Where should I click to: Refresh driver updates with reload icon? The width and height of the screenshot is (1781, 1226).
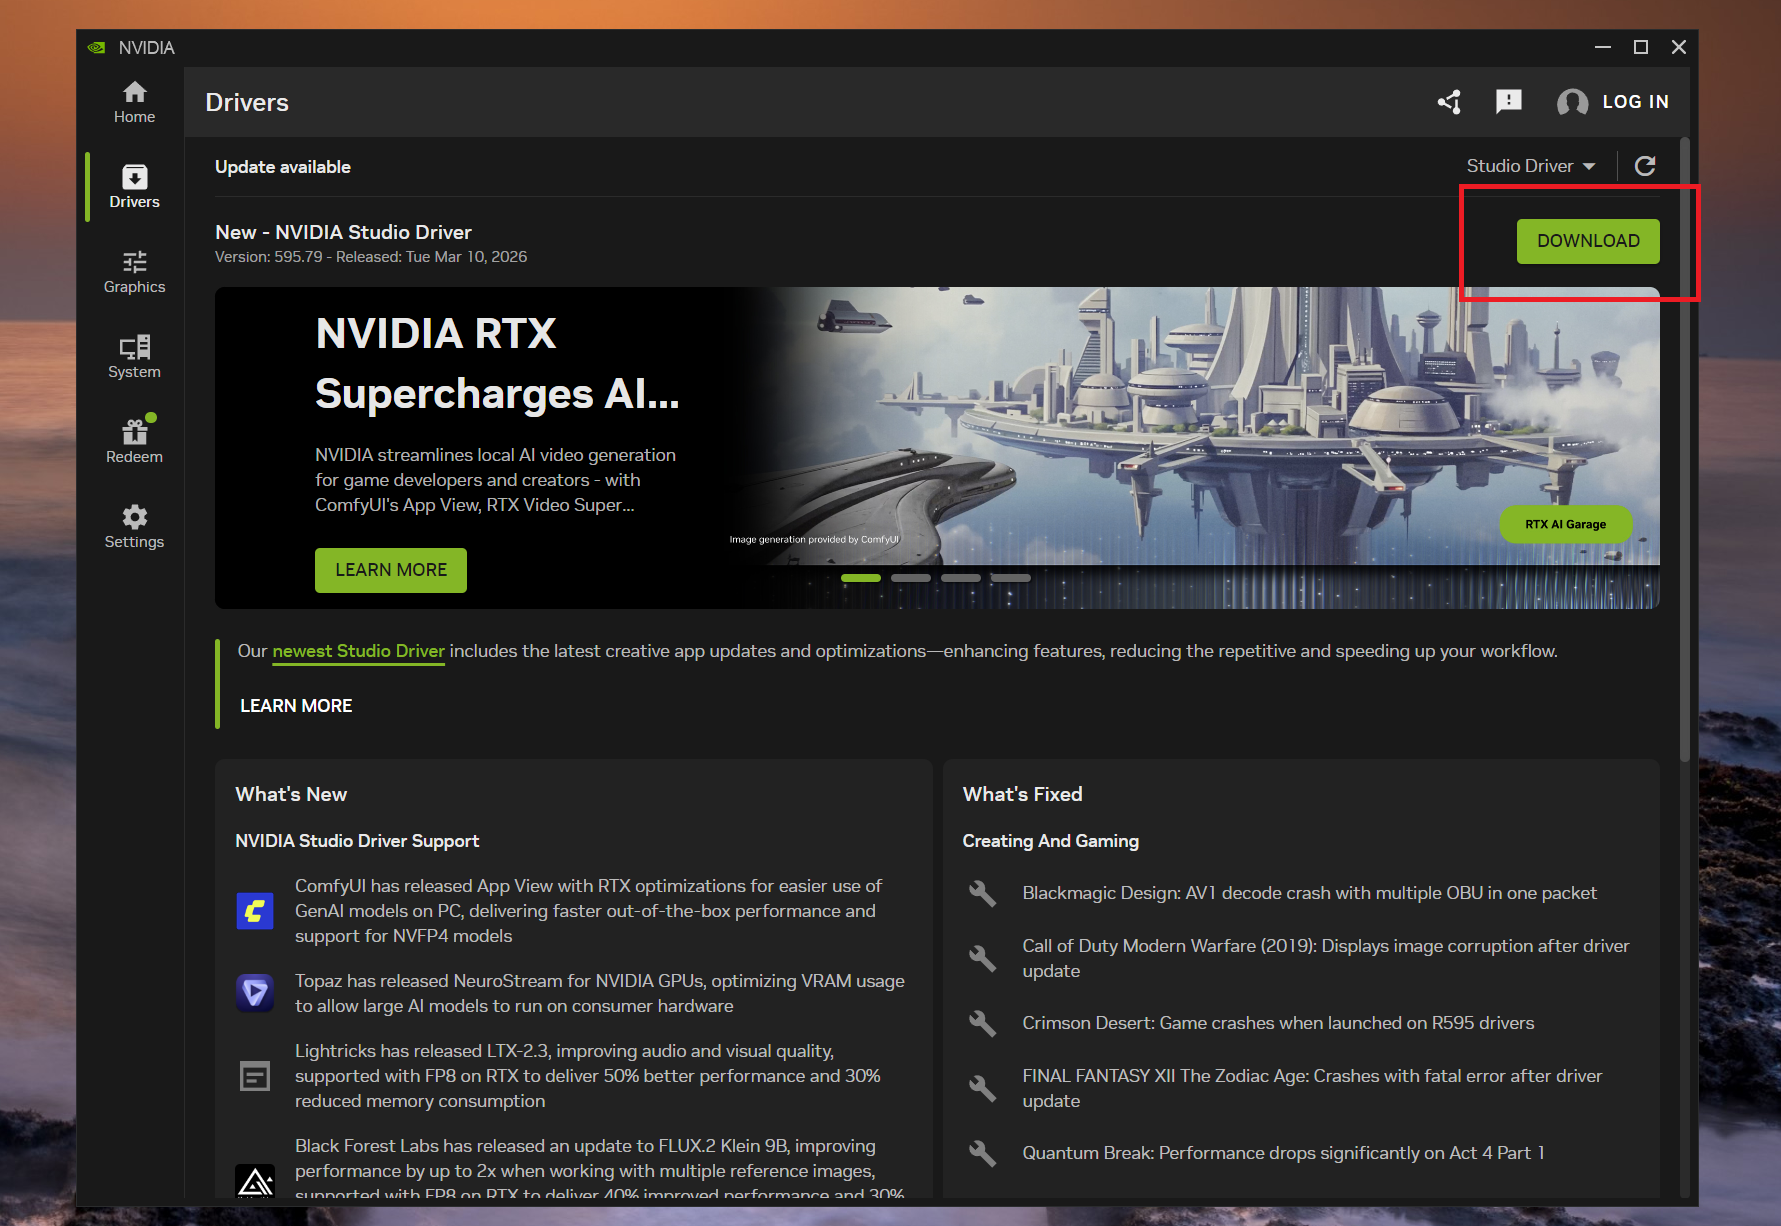(x=1645, y=166)
